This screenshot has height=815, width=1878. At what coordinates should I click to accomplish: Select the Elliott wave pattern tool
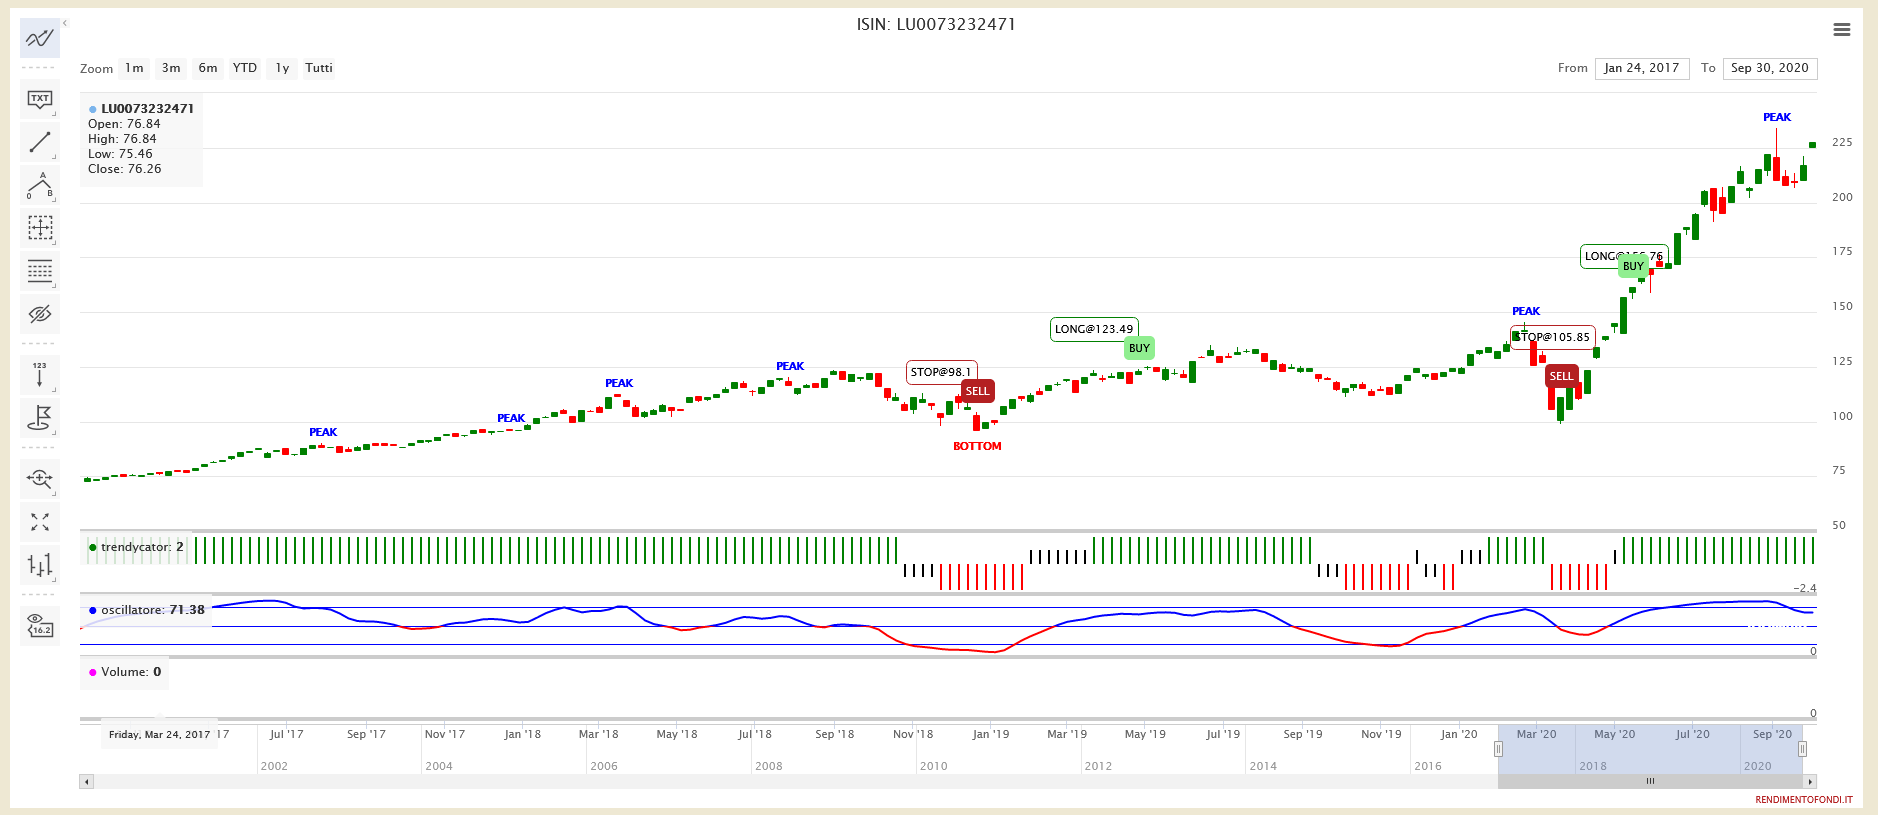[x=39, y=186]
